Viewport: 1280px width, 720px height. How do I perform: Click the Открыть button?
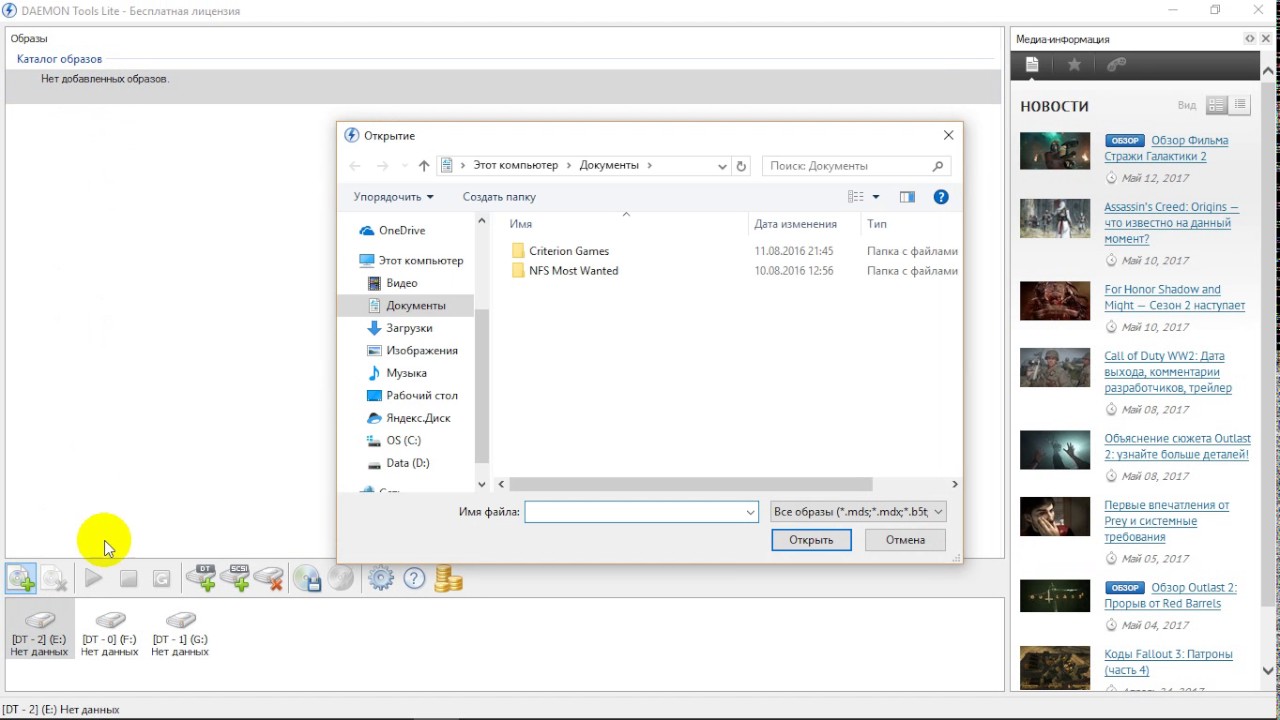[811, 540]
